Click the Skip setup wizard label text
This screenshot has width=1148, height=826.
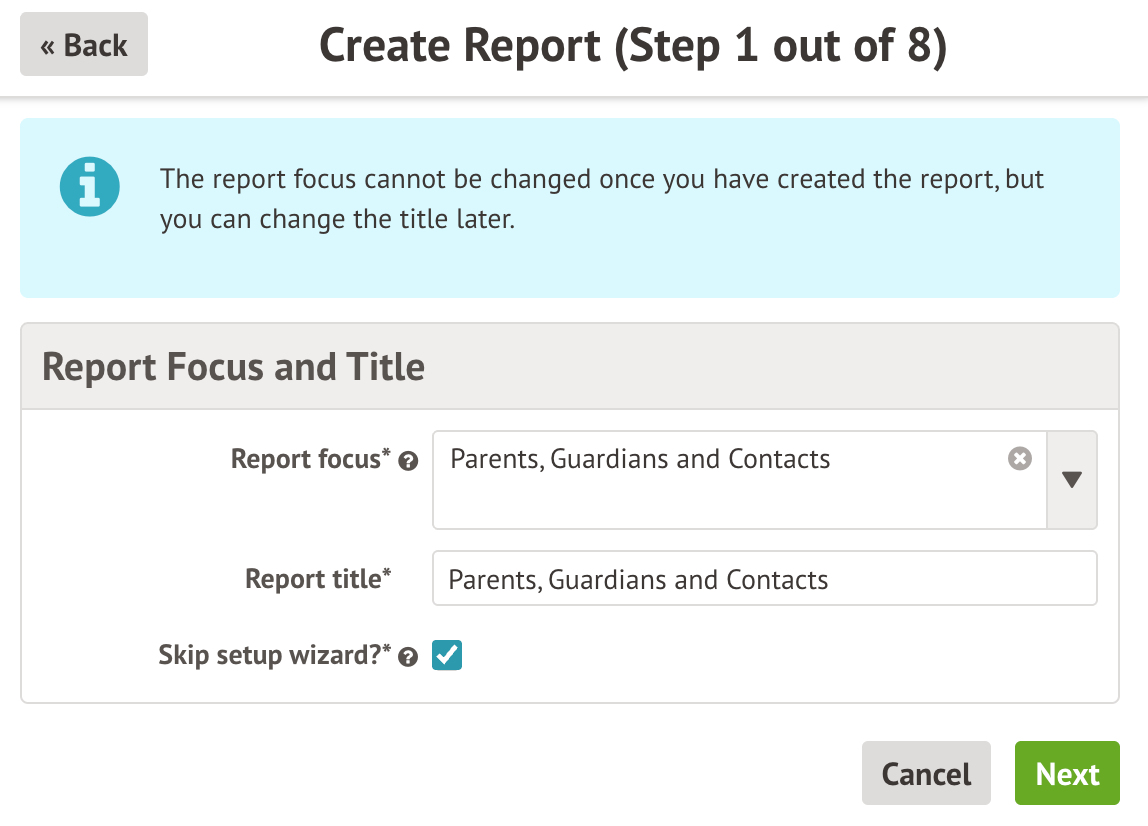coord(270,656)
